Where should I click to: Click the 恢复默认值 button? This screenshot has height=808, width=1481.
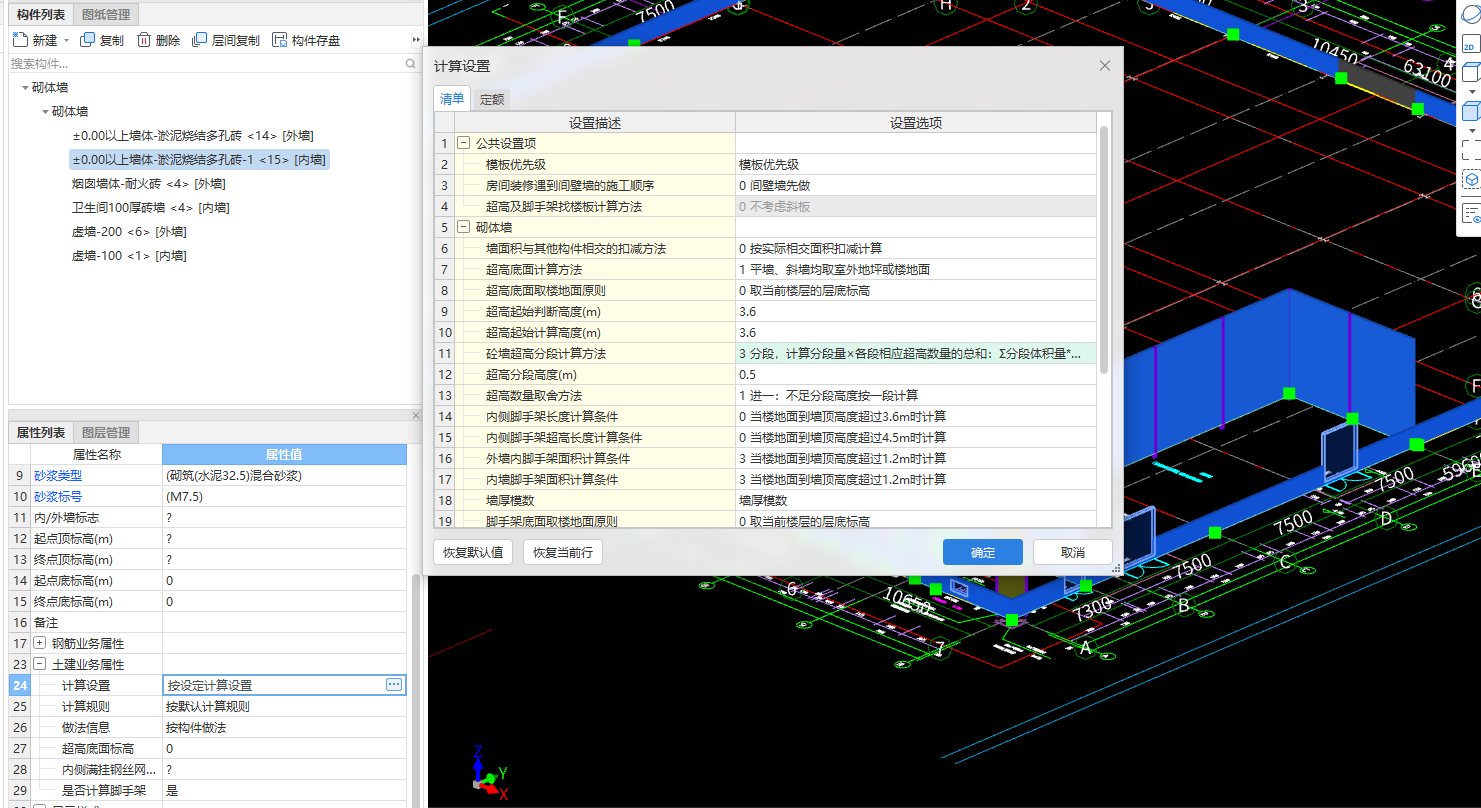point(474,552)
